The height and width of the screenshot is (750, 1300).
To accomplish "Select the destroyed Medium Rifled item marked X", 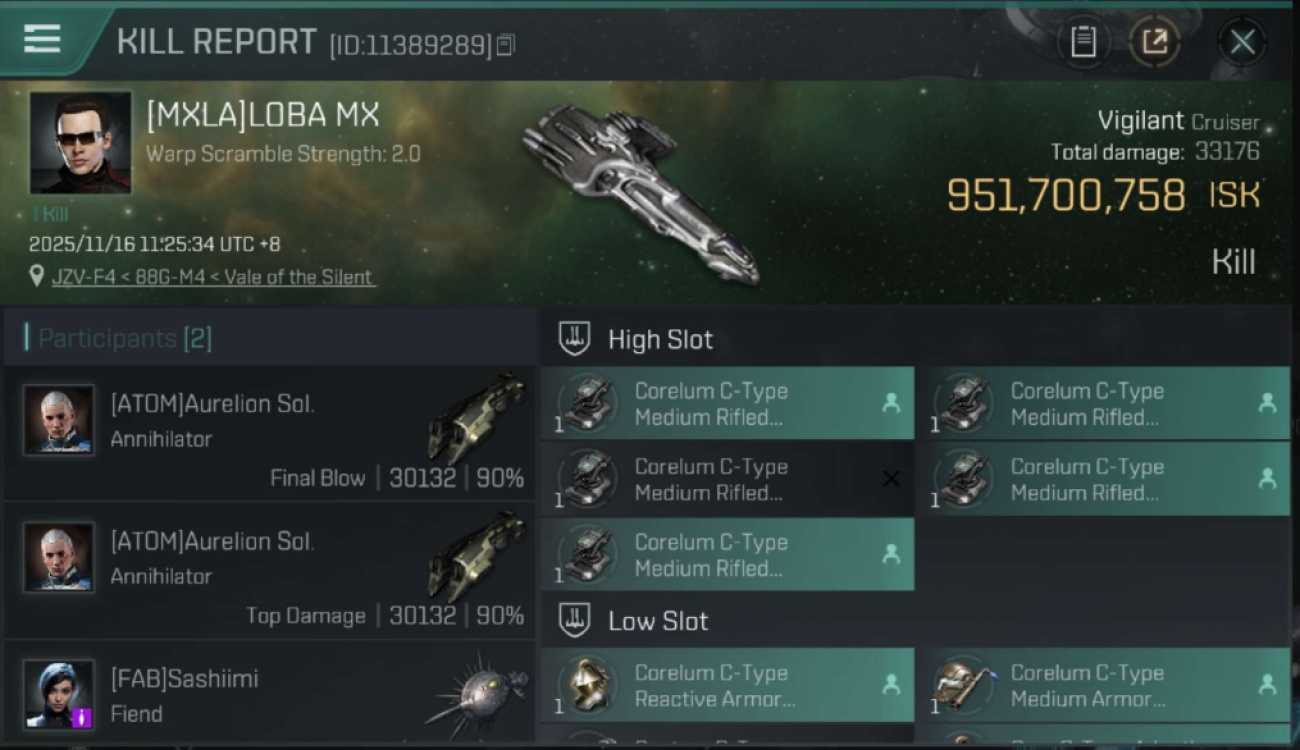I will pyautogui.click(x=727, y=479).
